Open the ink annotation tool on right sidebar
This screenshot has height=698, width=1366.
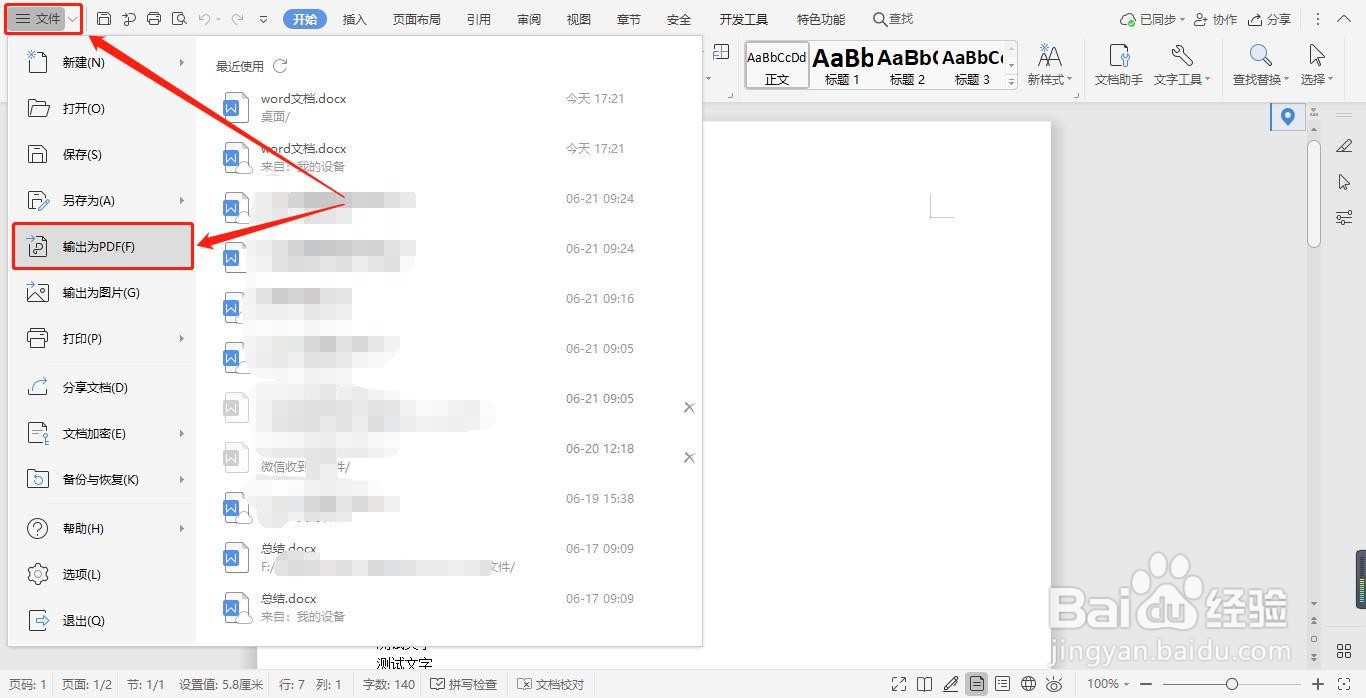point(1344,146)
